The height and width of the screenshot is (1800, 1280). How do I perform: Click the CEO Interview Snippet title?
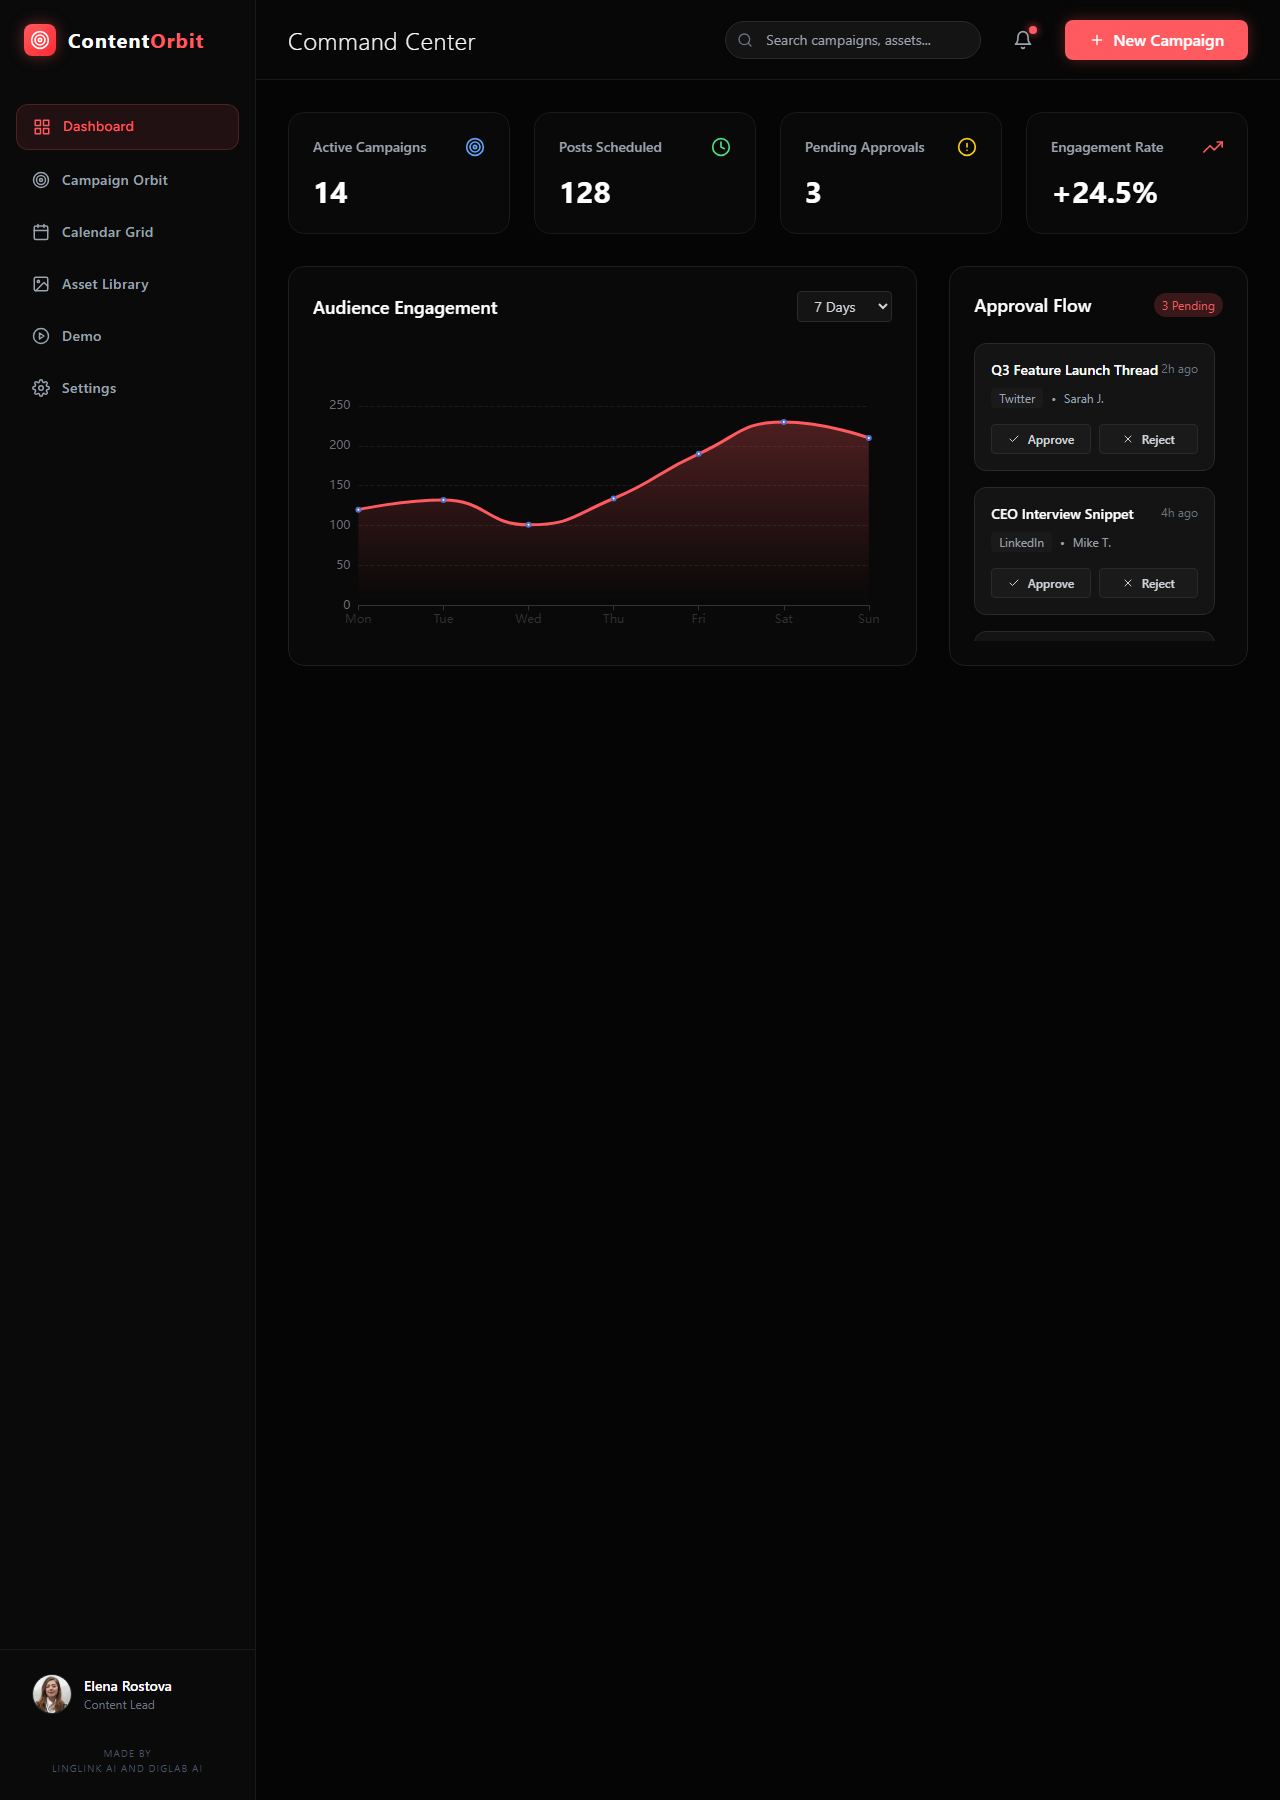(1062, 514)
